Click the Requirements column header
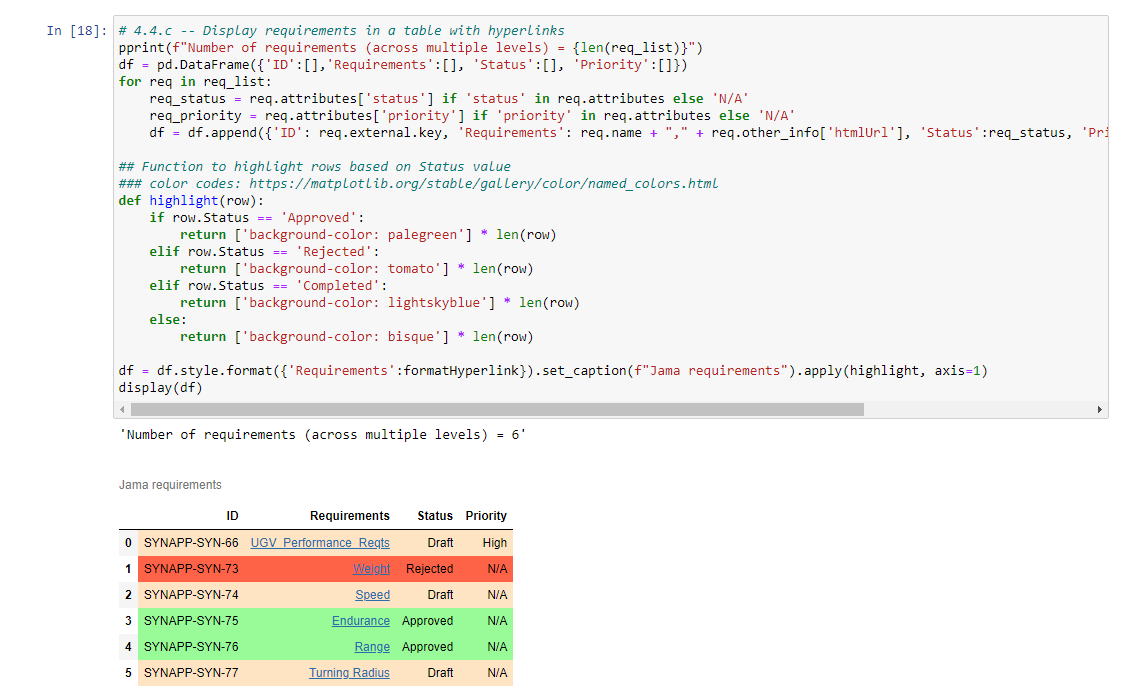1121x696 pixels. tap(350, 516)
